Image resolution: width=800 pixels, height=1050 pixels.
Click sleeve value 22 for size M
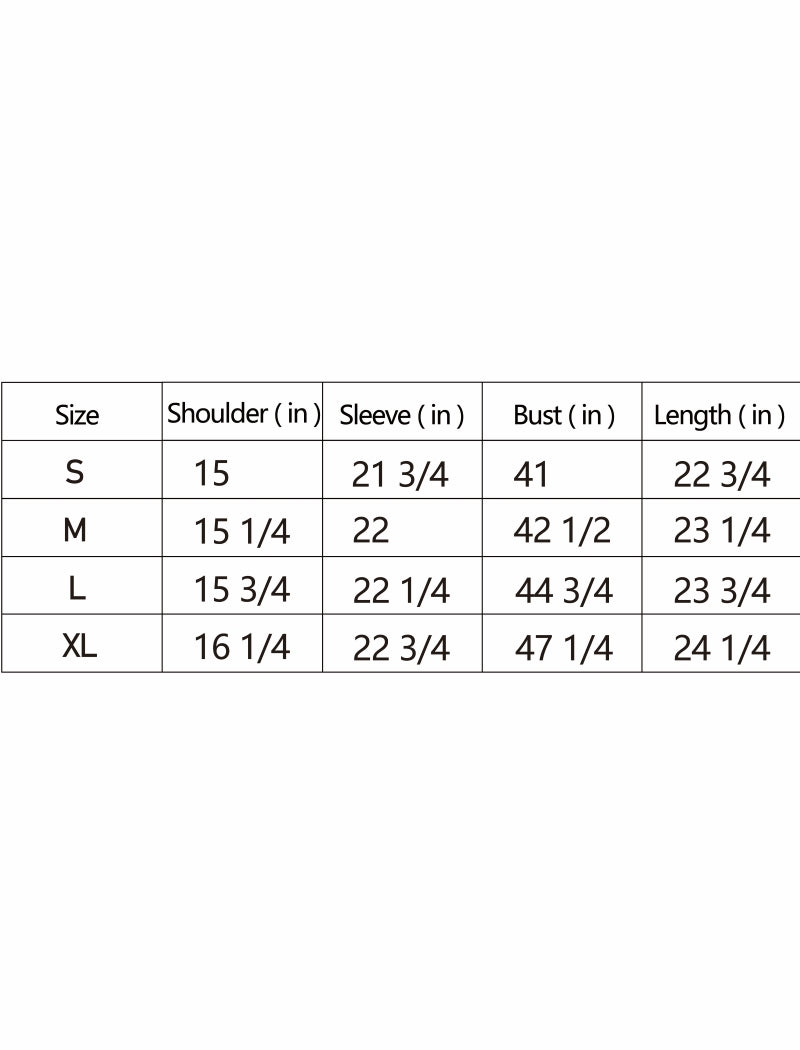pyautogui.click(x=371, y=531)
